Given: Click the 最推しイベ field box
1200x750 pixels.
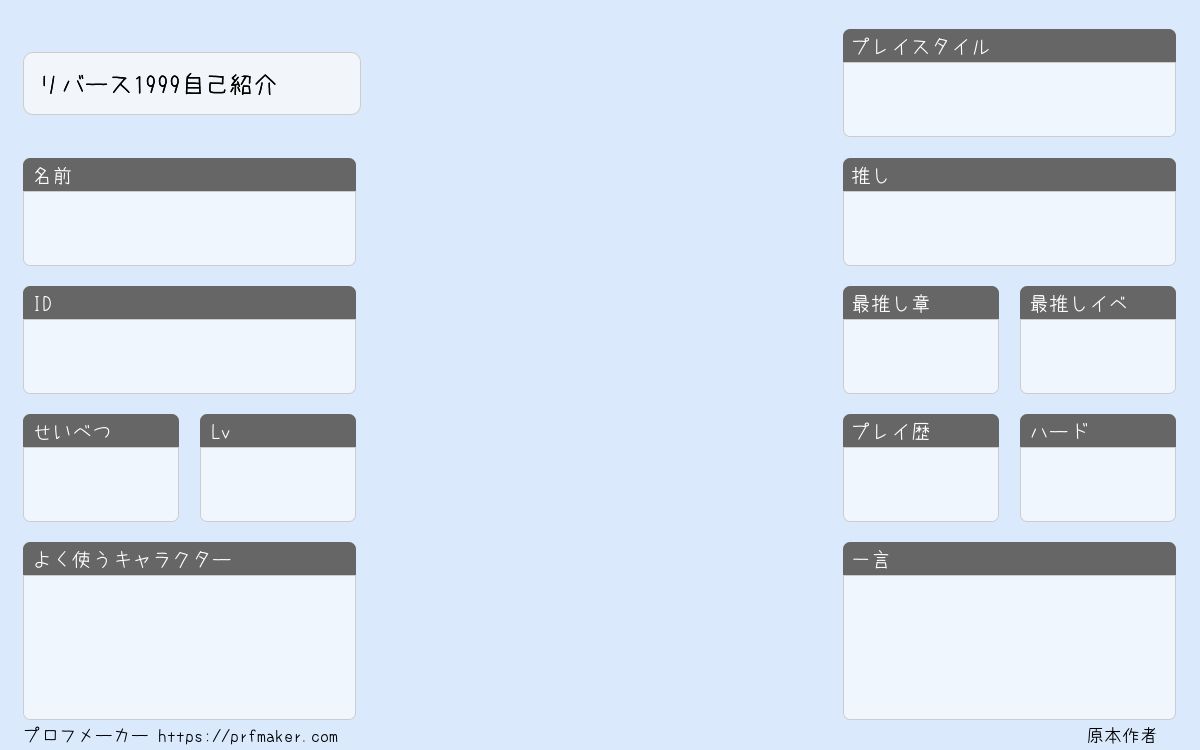Looking at the screenshot, I should (1098, 356).
